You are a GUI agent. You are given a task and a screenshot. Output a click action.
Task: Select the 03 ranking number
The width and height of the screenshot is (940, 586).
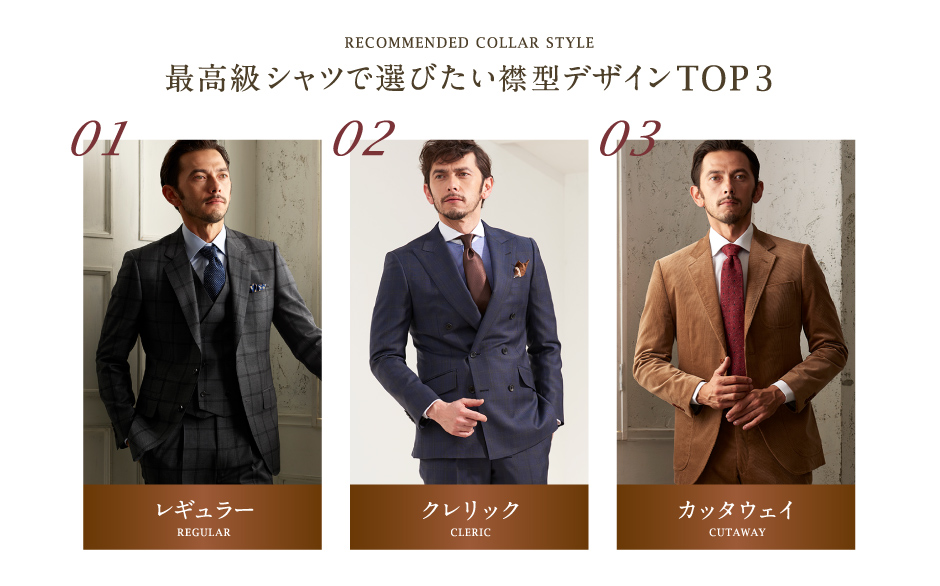[630, 139]
